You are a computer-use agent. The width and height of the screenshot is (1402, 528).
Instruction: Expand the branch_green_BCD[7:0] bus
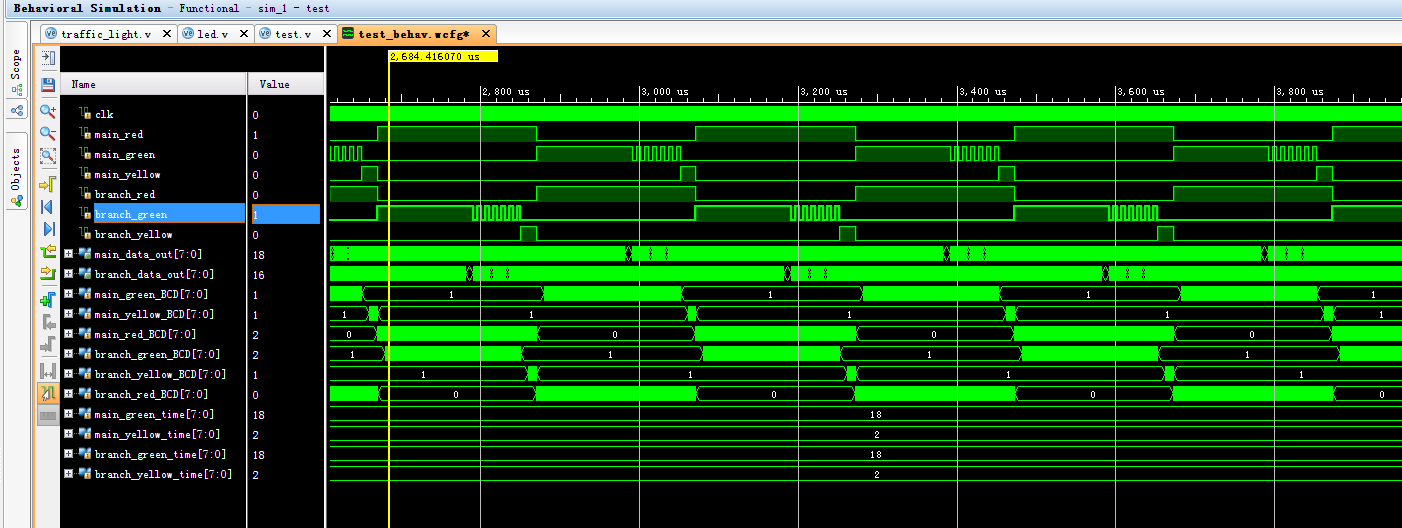pos(69,354)
